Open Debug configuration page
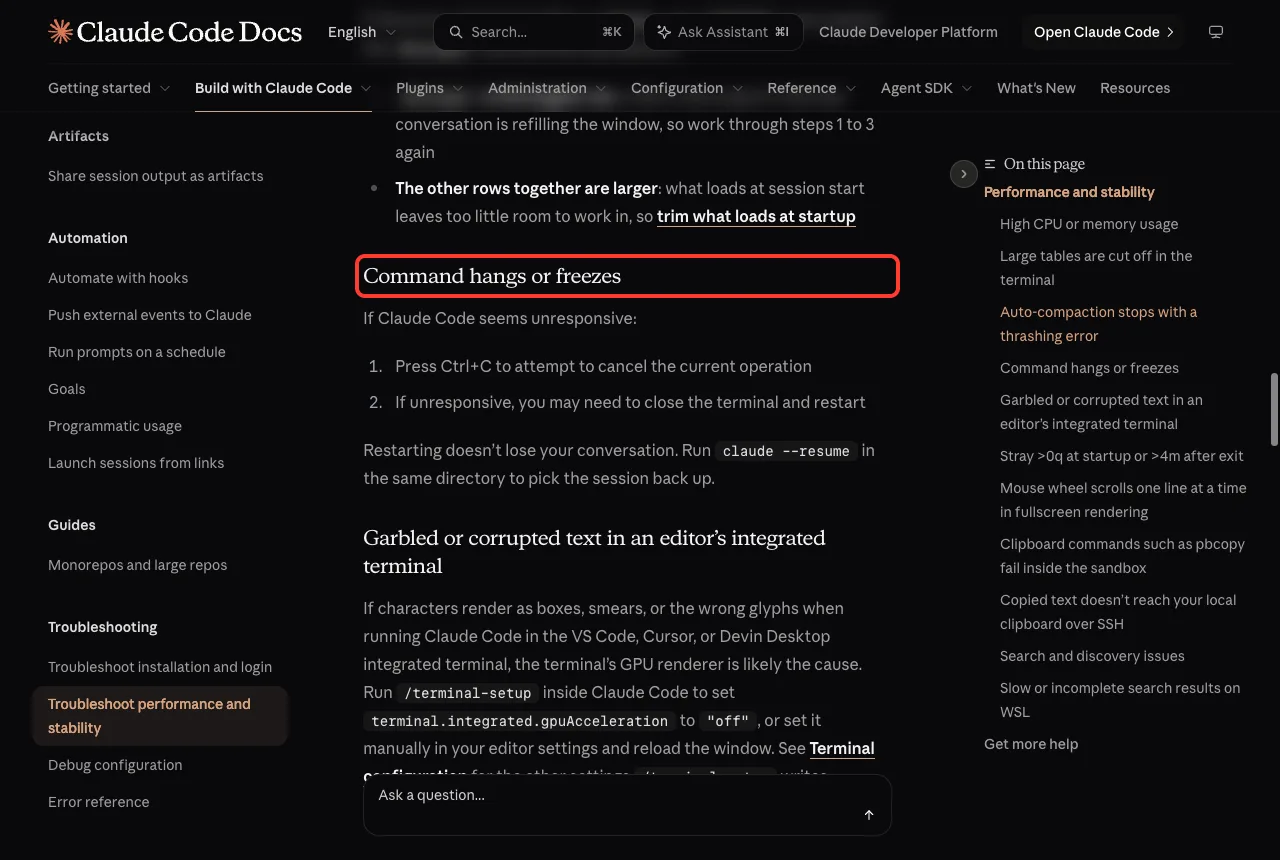 pos(115,765)
